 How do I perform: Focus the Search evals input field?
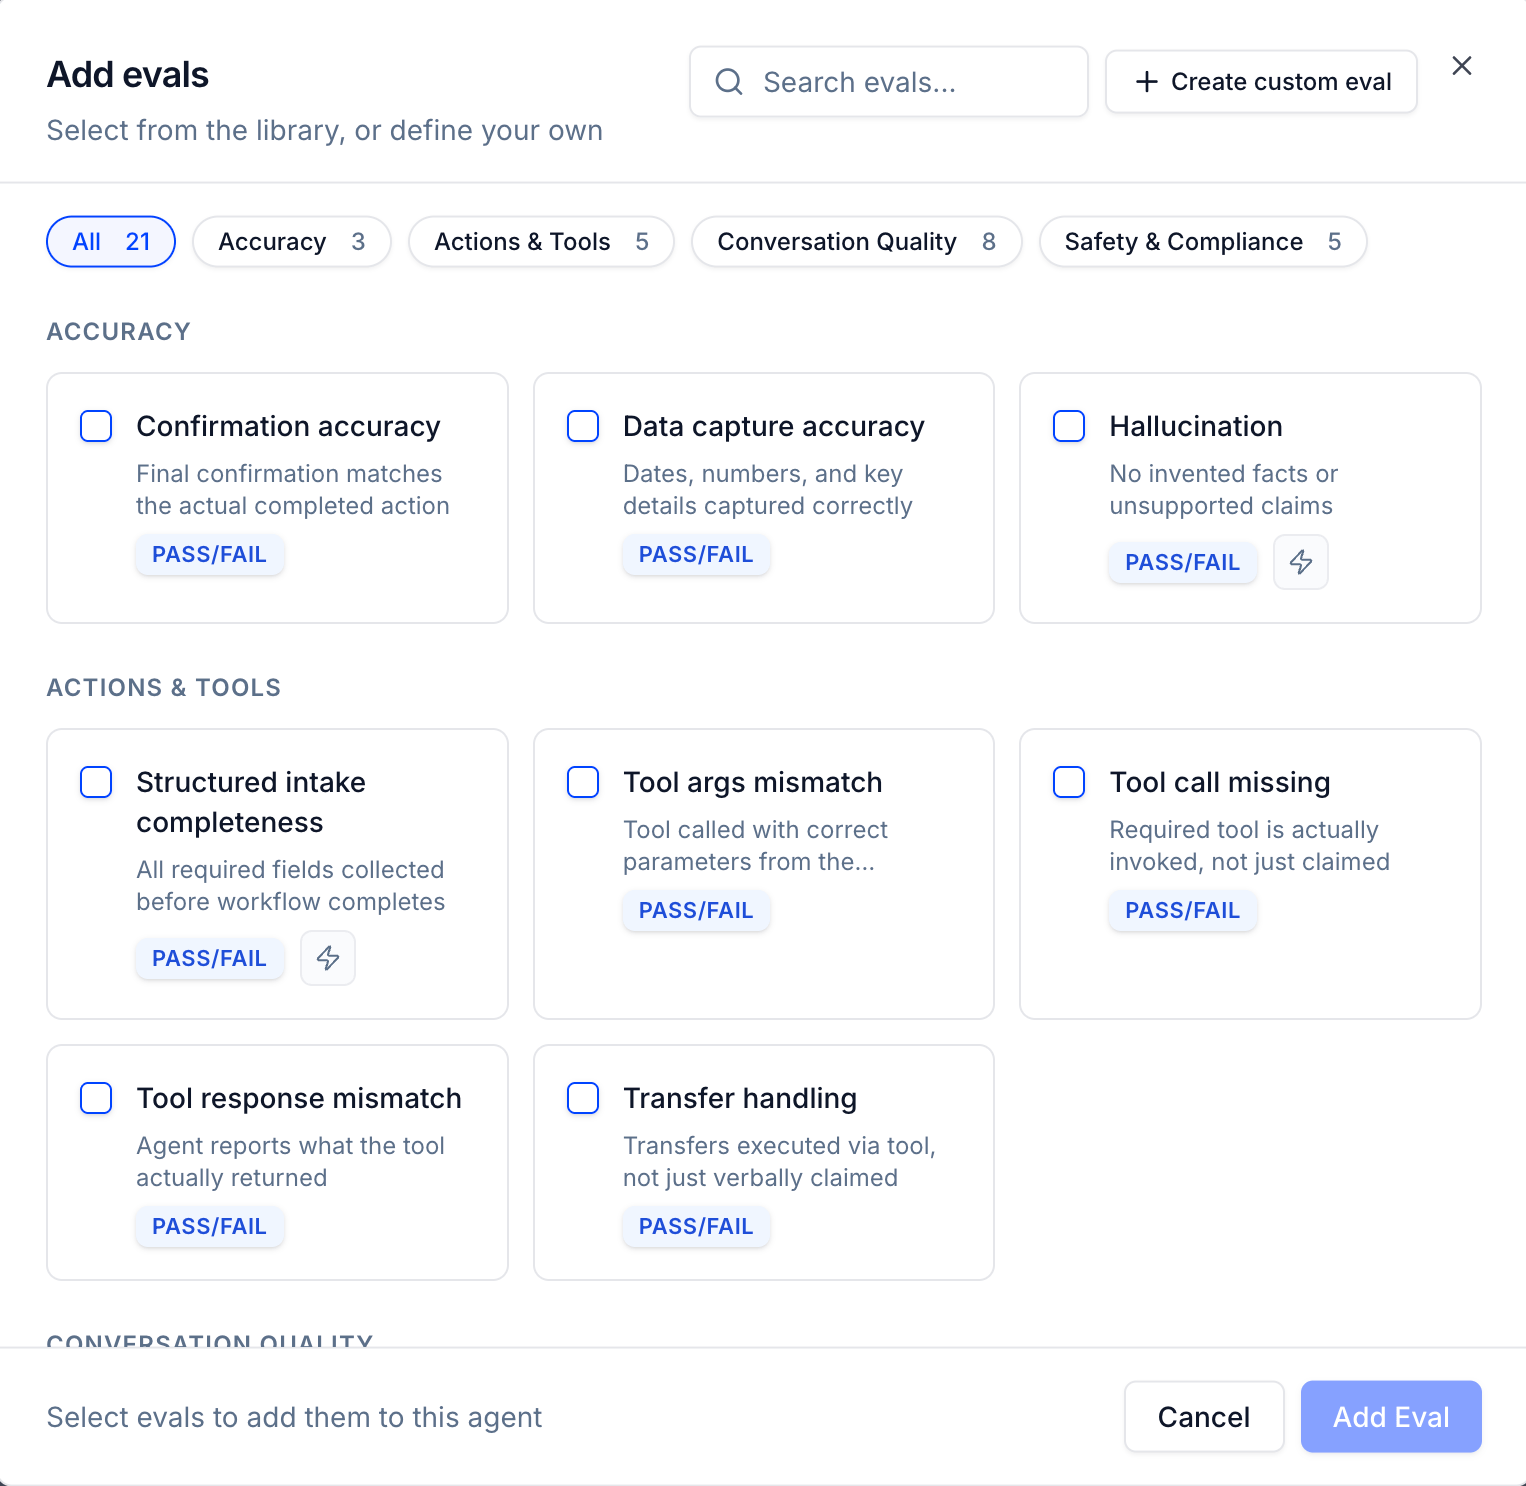[x=889, y=82]
